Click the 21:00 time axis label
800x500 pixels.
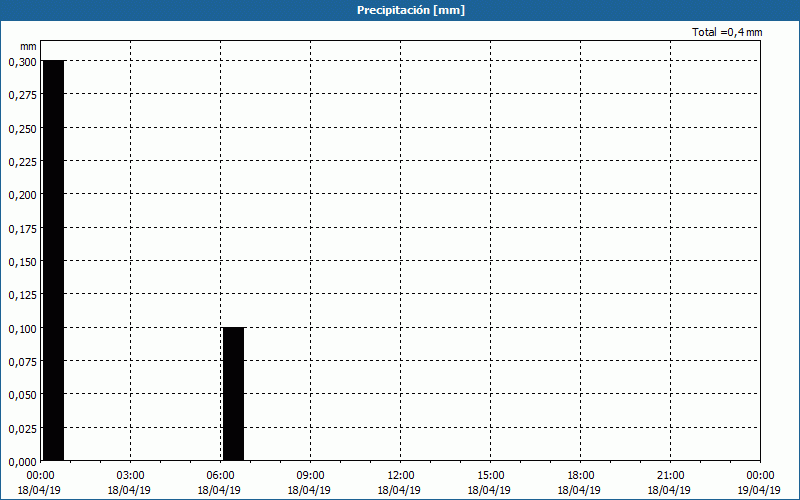670,476
